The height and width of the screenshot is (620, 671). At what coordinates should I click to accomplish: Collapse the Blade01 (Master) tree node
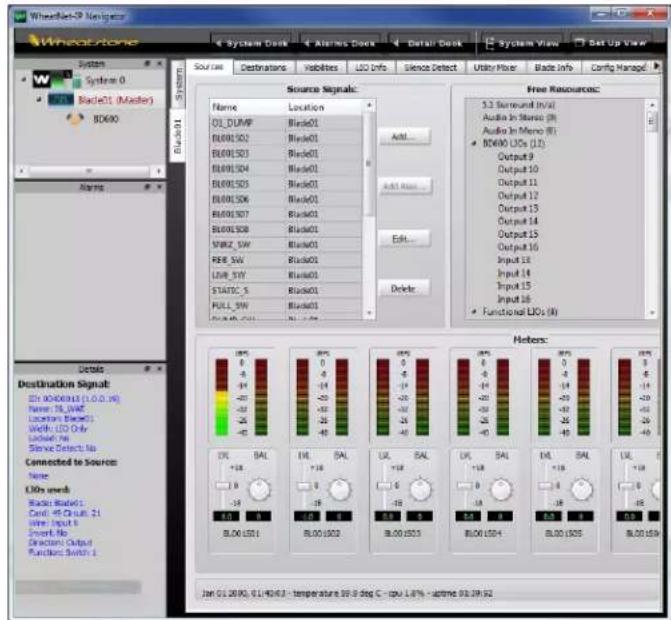pyautogui.click(x=39, y=100)
